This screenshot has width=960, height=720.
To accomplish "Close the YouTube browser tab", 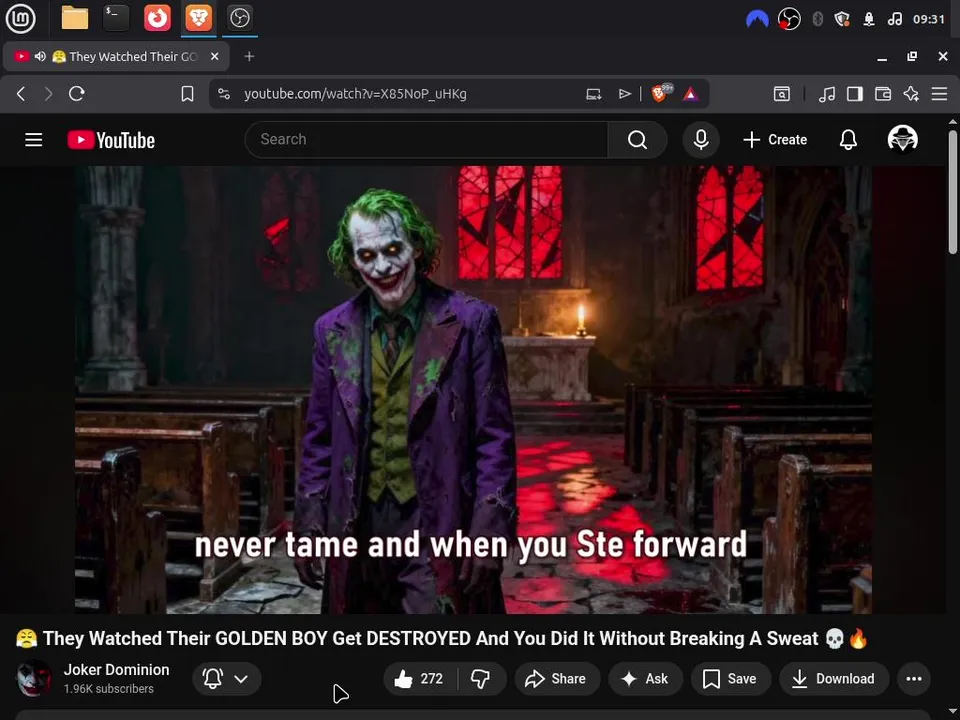I will coord(214,56).
